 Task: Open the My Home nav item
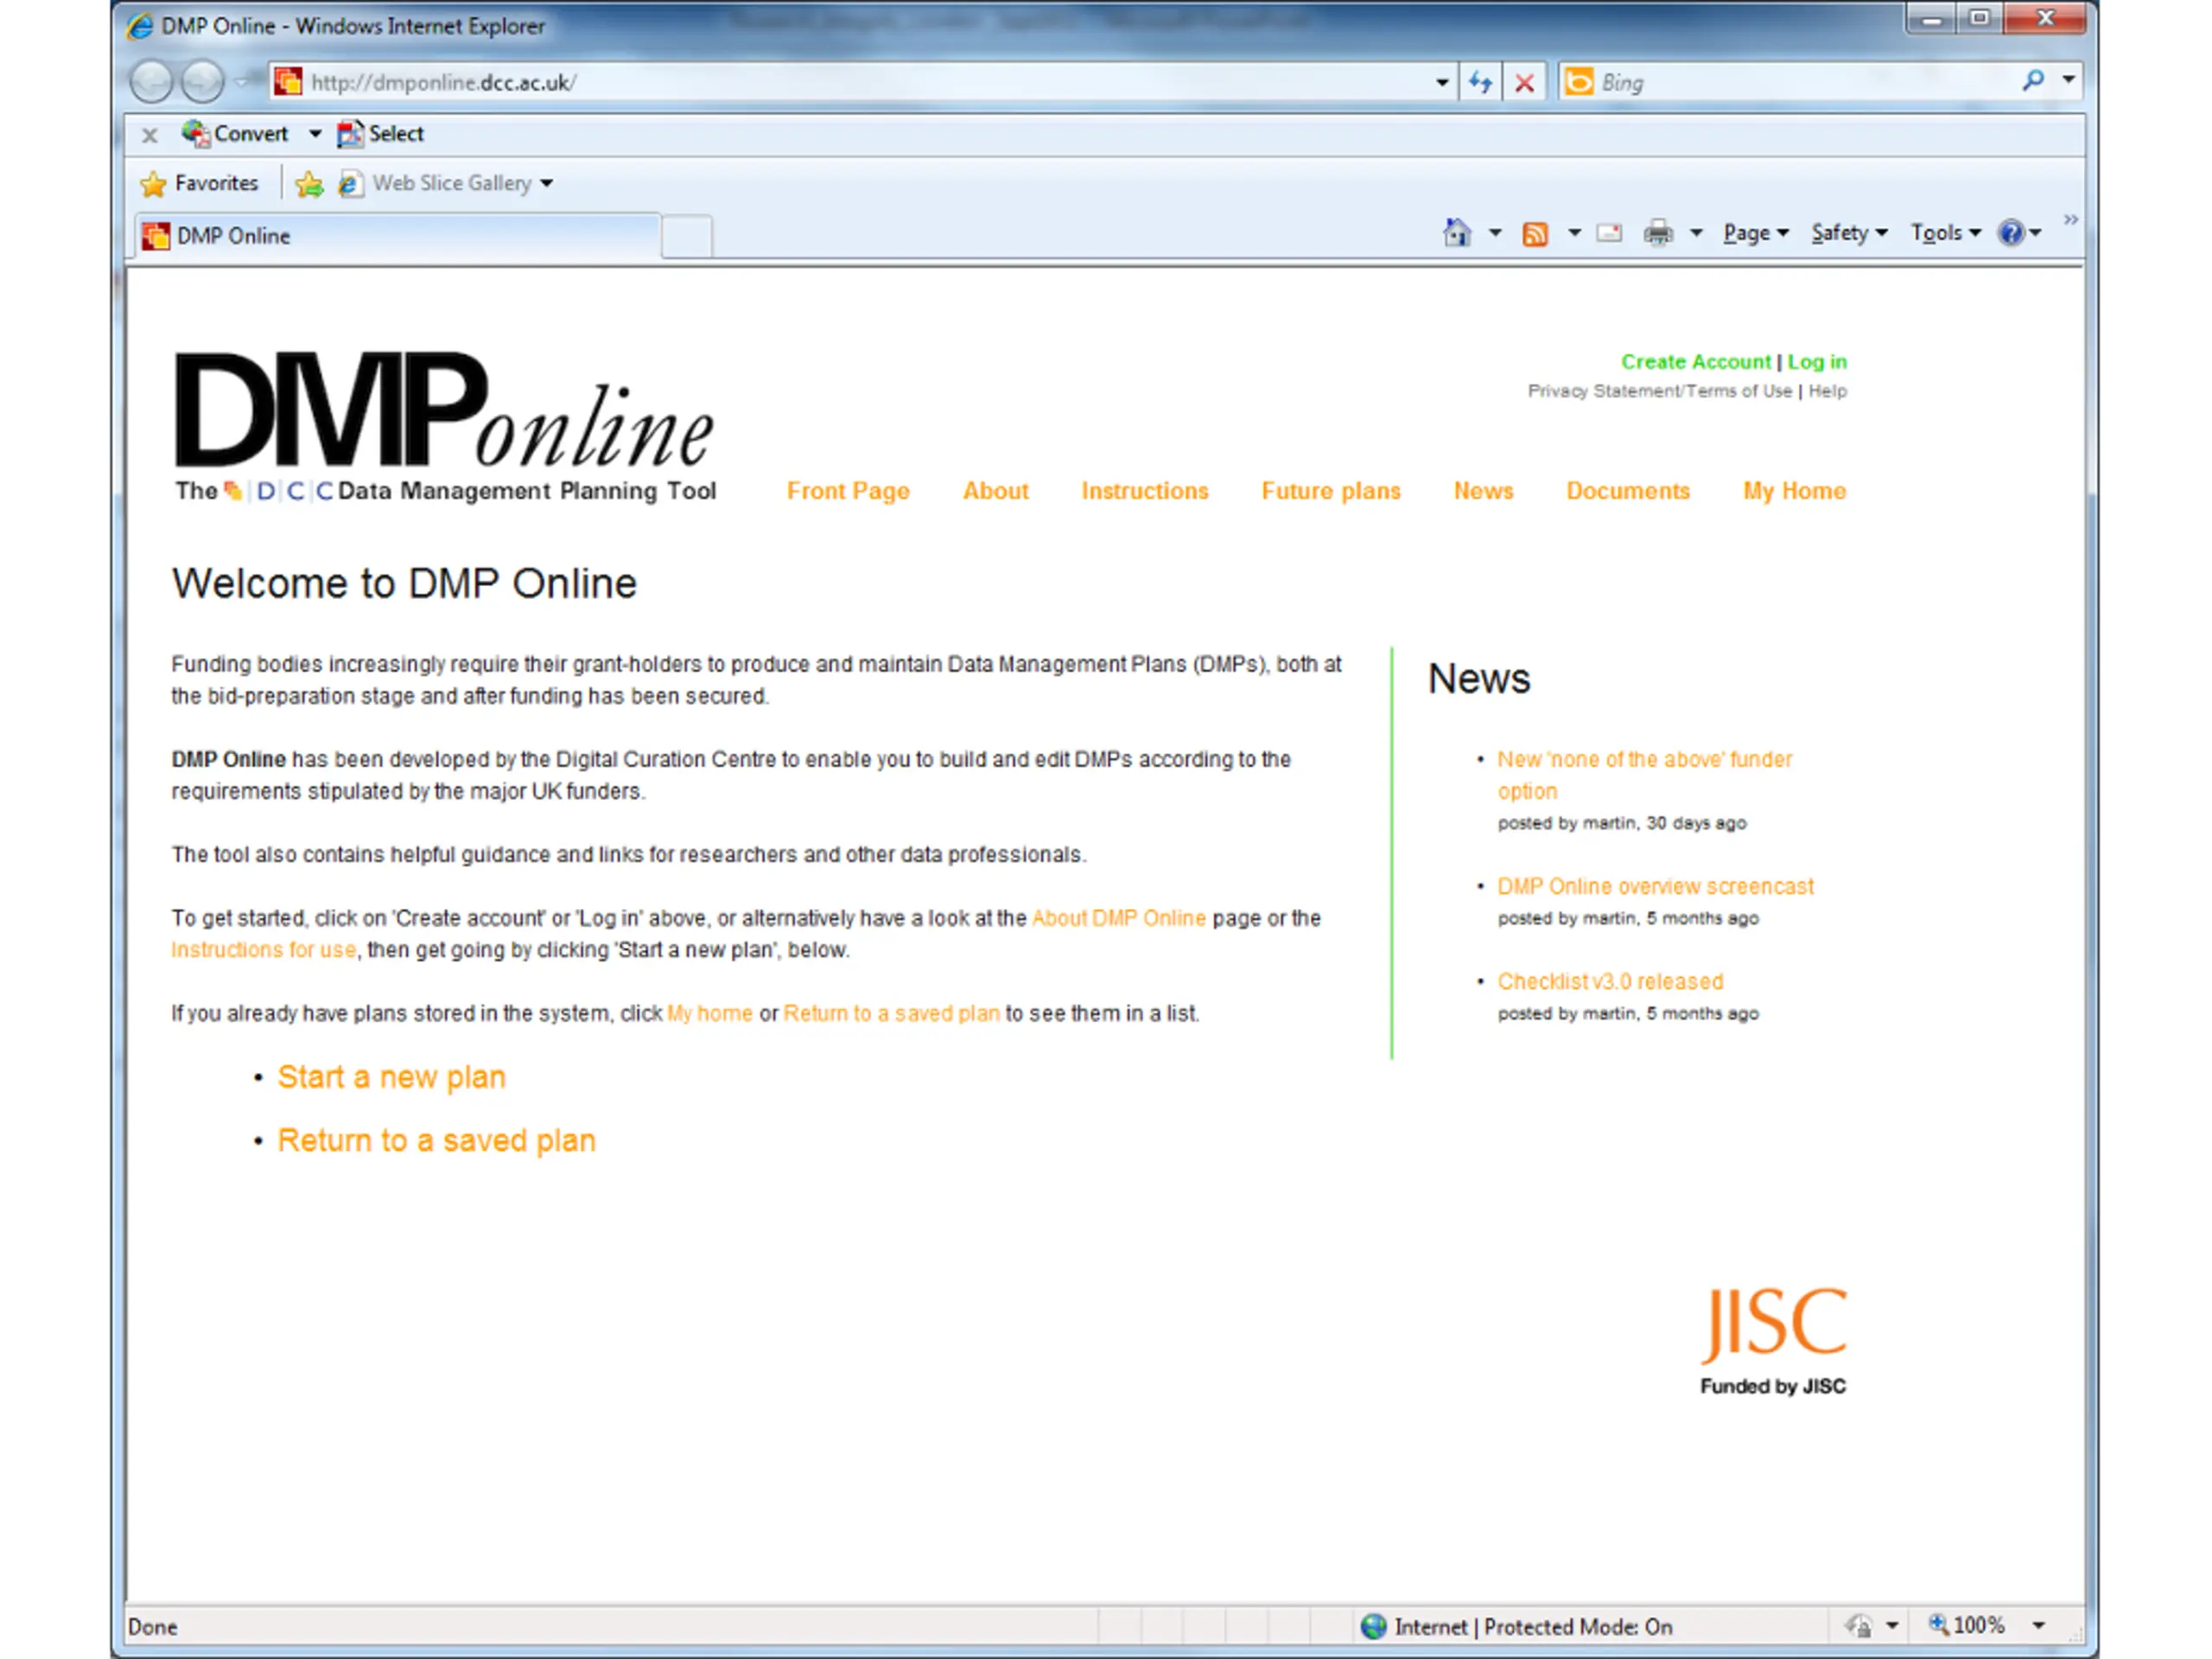[1794, 491]
